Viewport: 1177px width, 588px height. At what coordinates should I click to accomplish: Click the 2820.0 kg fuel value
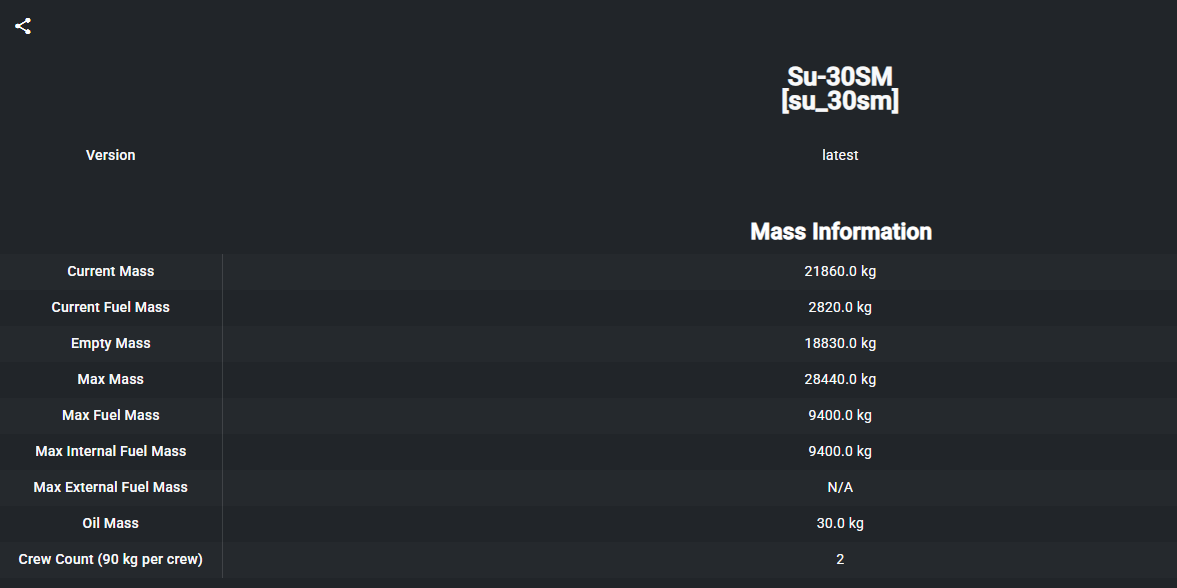pyautogui.click(x=840, y=307)
